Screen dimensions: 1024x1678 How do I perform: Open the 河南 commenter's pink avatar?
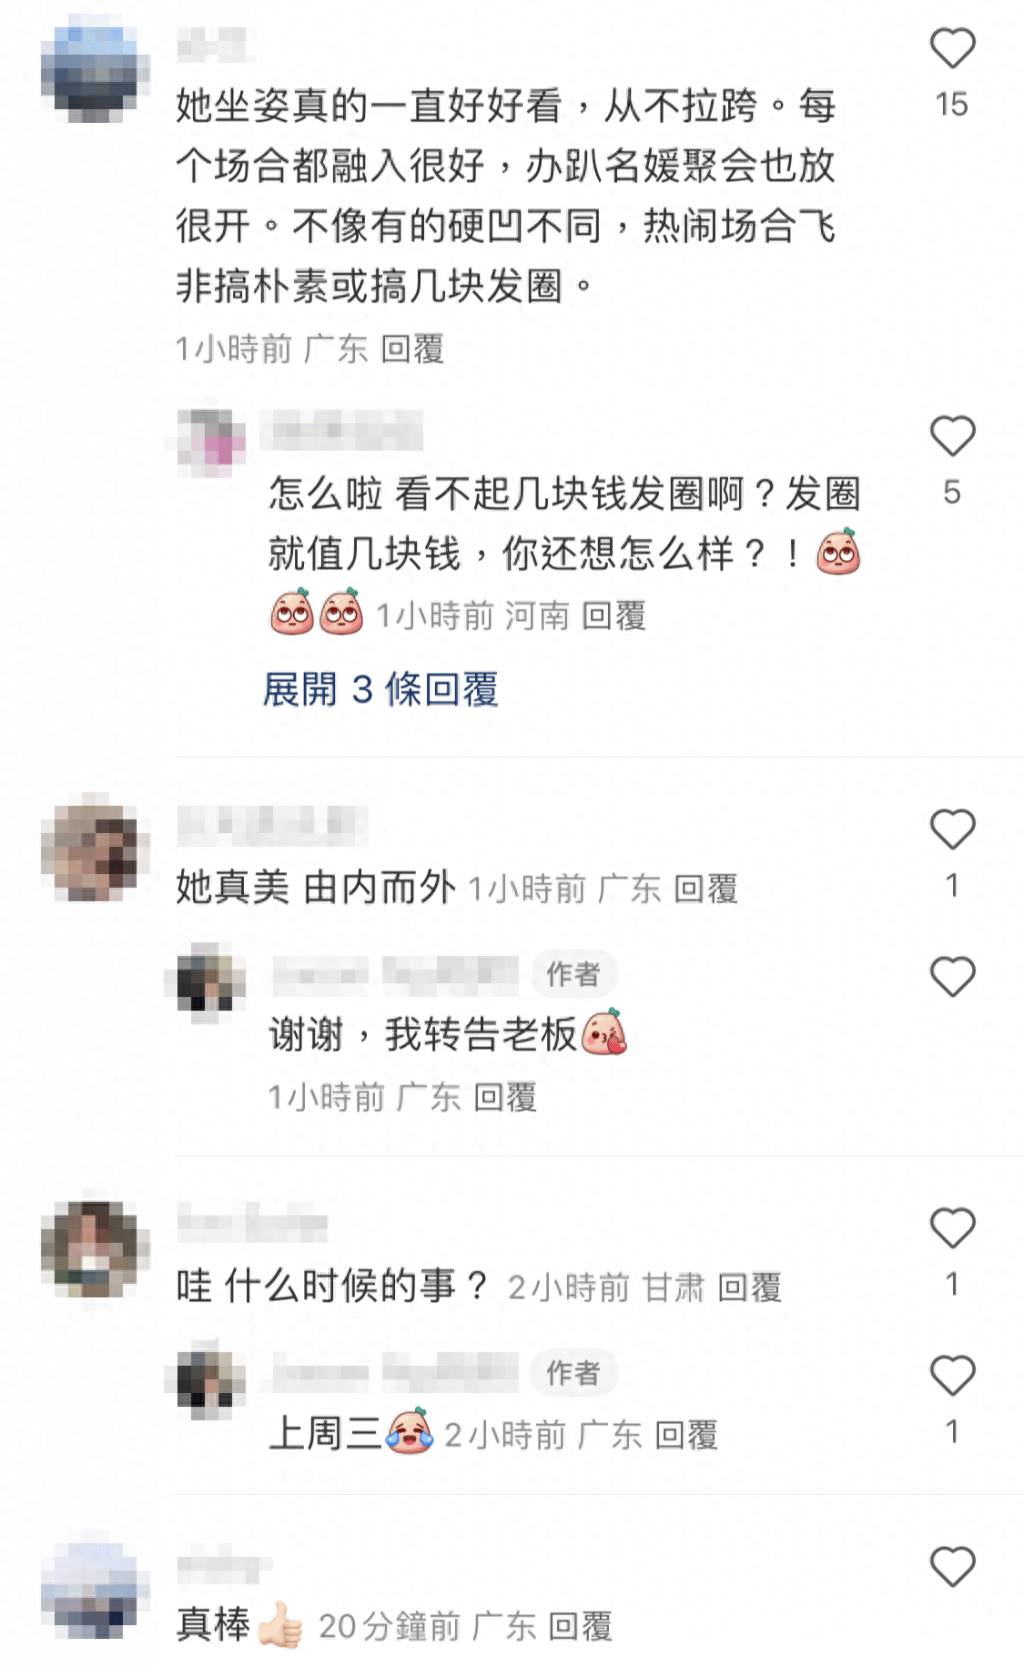(x=211, y=441)
